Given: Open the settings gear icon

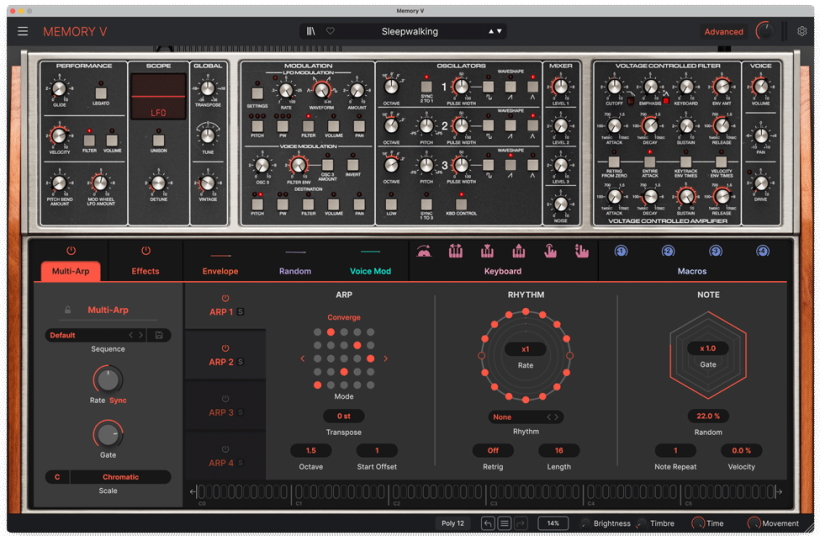Looking at the screenshot, I should 802,31.
